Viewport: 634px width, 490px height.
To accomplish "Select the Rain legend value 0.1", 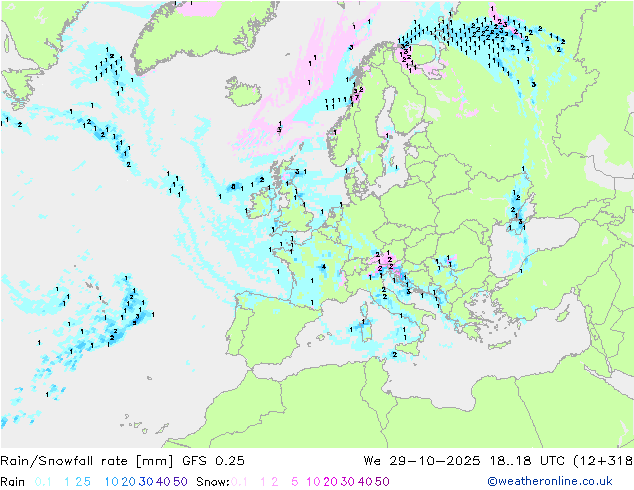I will pos(43,482).
